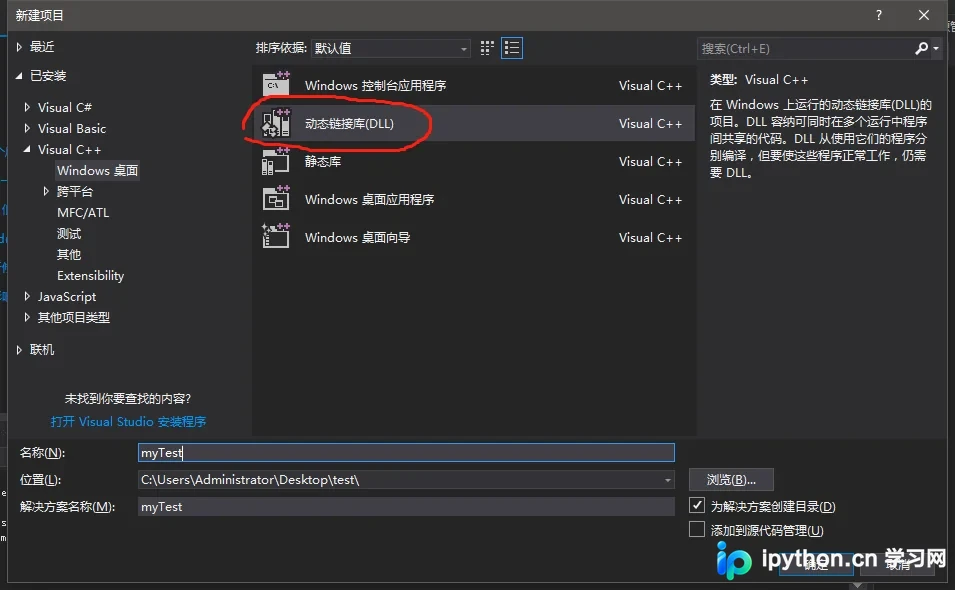The width and height of the screenshot is (955, 590).
Task: Open the 打开 Visual Studio 安装程序 link
Action: [x=129, y=421]
